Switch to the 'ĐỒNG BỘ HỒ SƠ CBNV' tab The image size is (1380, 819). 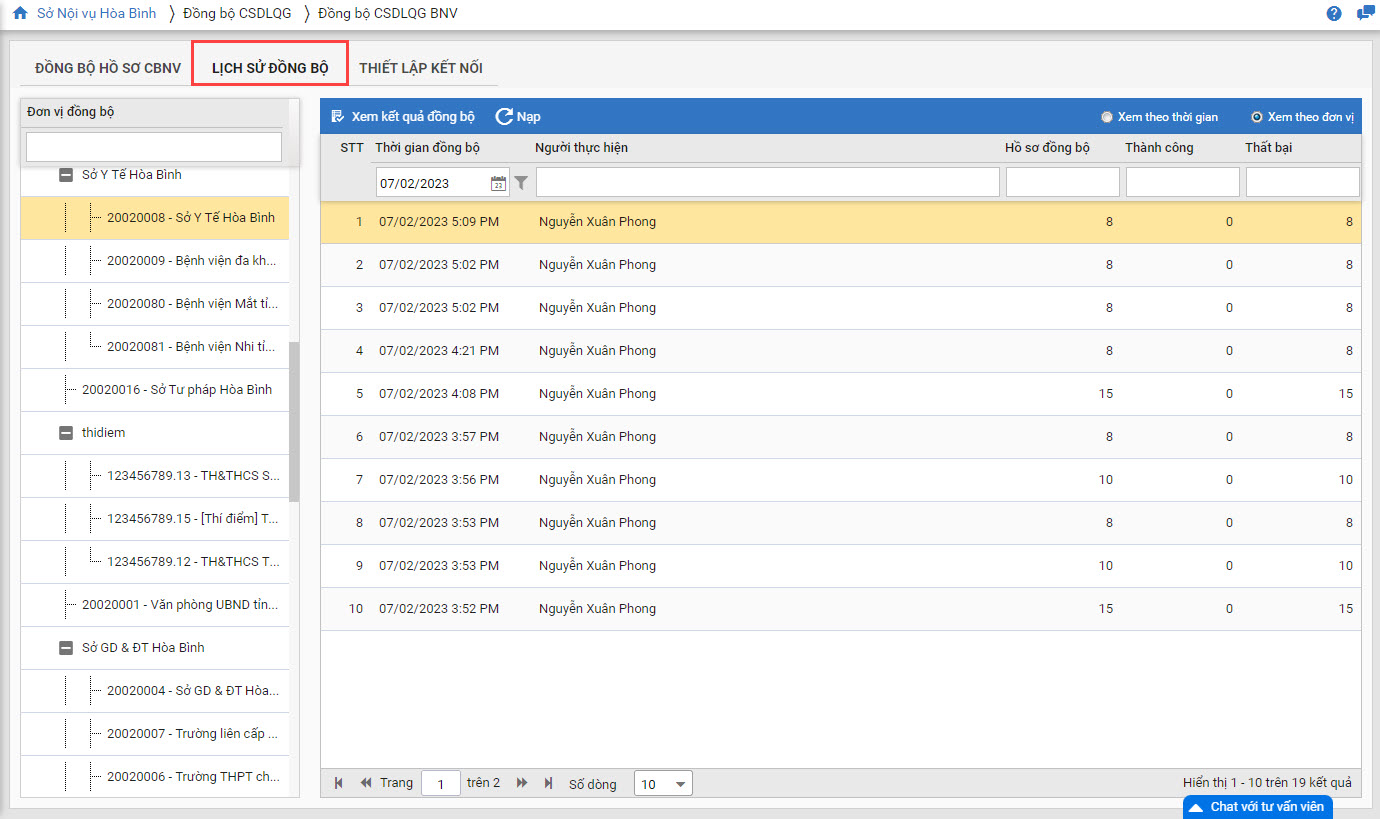[x=108, y=68]
